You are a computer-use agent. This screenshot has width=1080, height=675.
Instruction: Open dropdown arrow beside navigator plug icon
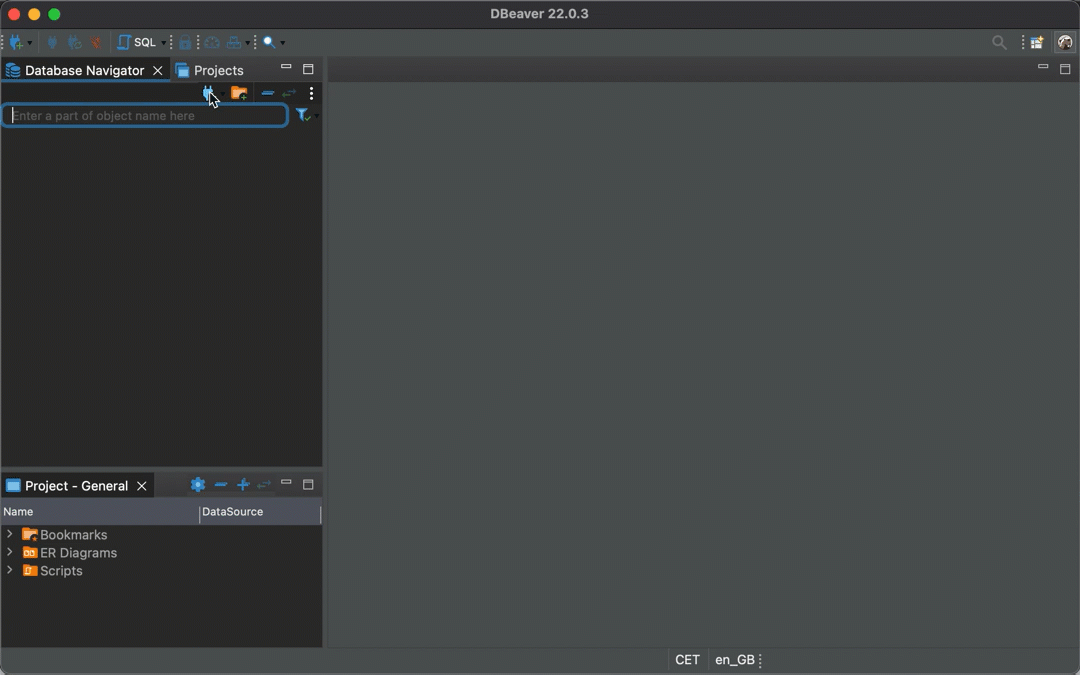point(222,94)
